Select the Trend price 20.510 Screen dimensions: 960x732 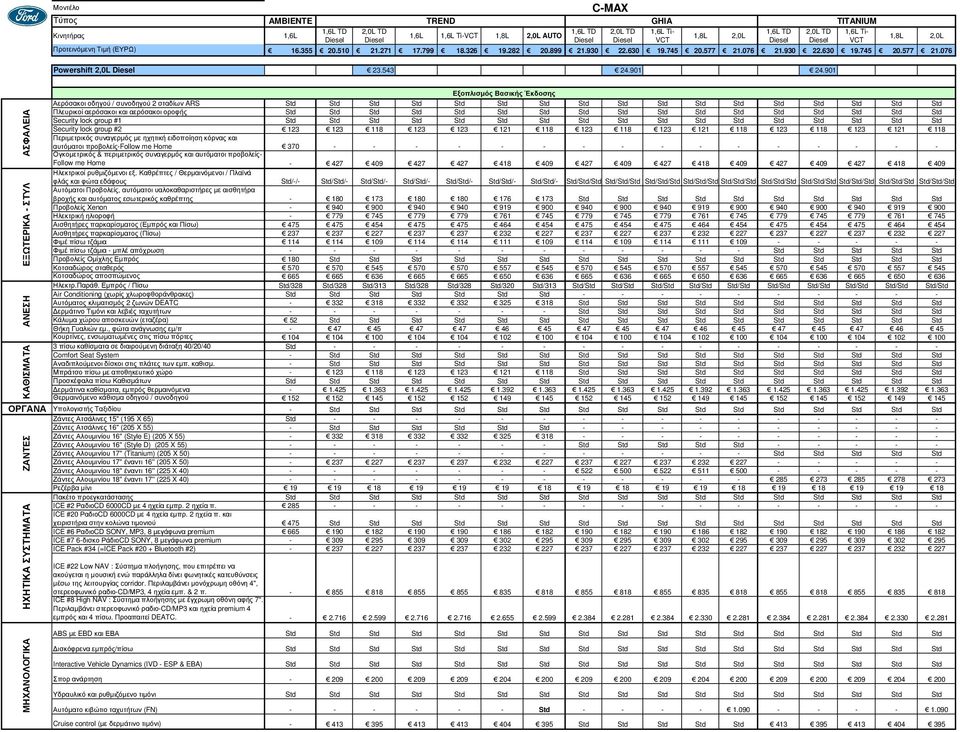(337, 51)
